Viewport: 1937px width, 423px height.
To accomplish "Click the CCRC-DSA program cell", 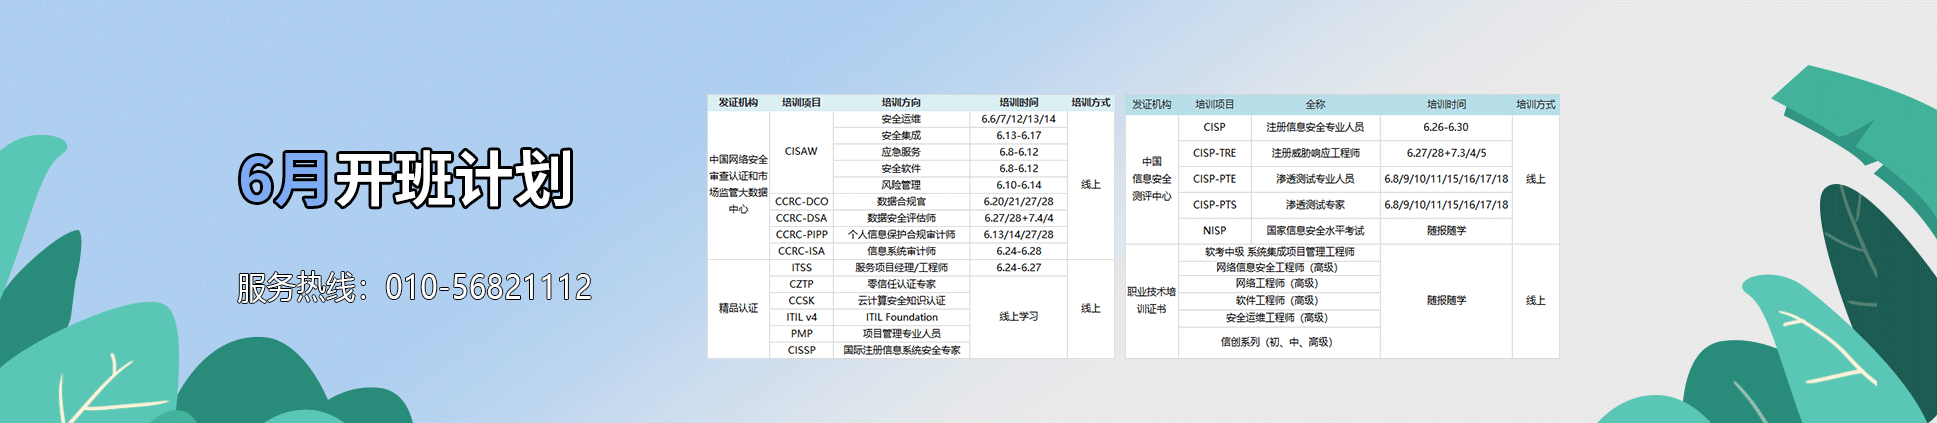I will click(x=801, y=218).
